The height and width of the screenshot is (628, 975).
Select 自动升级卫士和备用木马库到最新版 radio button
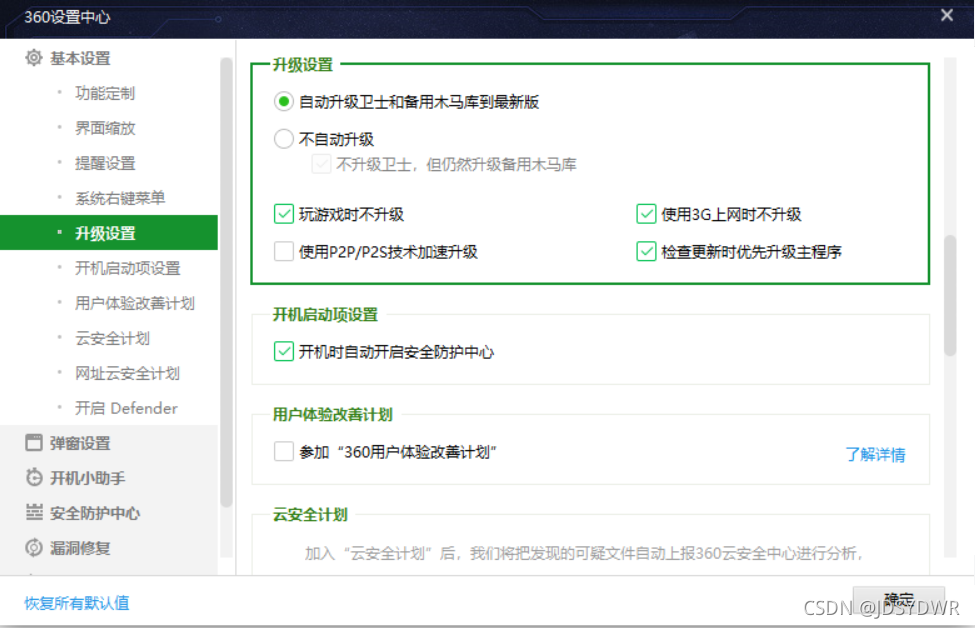click(284, 101)
